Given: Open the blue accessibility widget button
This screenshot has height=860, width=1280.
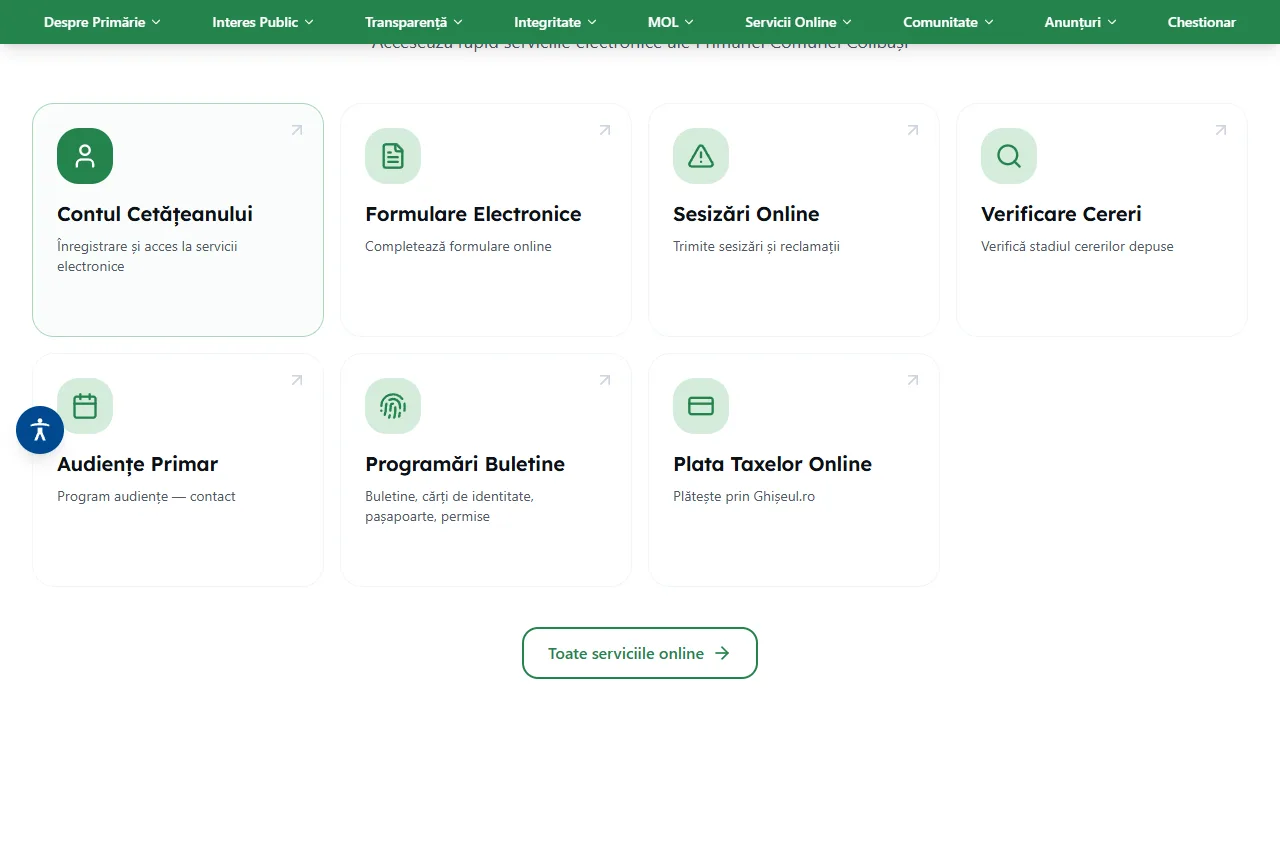Looking at the screenshot, I should 40,430.
